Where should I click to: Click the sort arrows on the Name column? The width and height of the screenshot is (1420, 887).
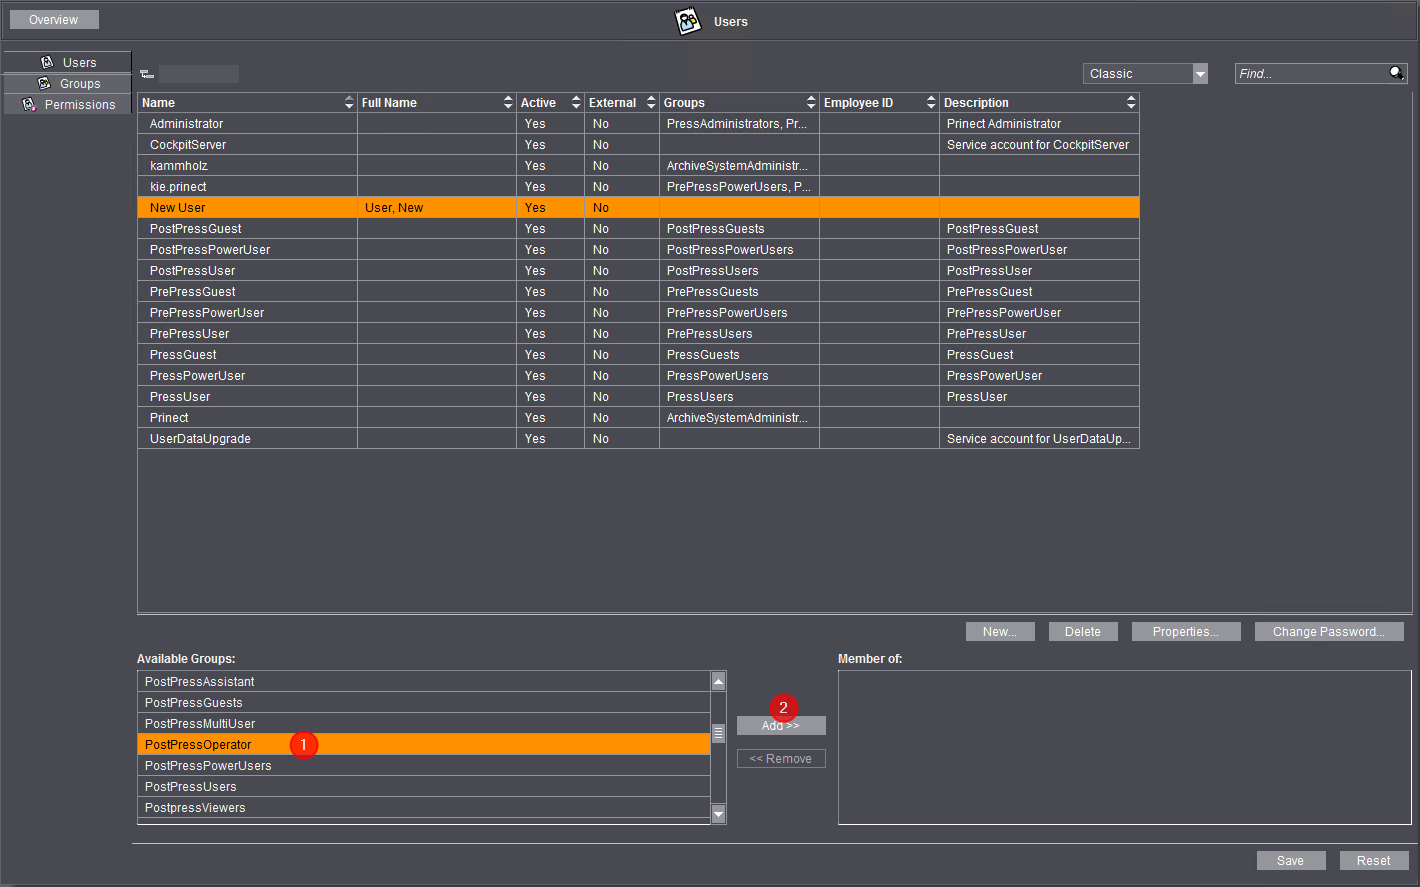click(x=349, y=103)
